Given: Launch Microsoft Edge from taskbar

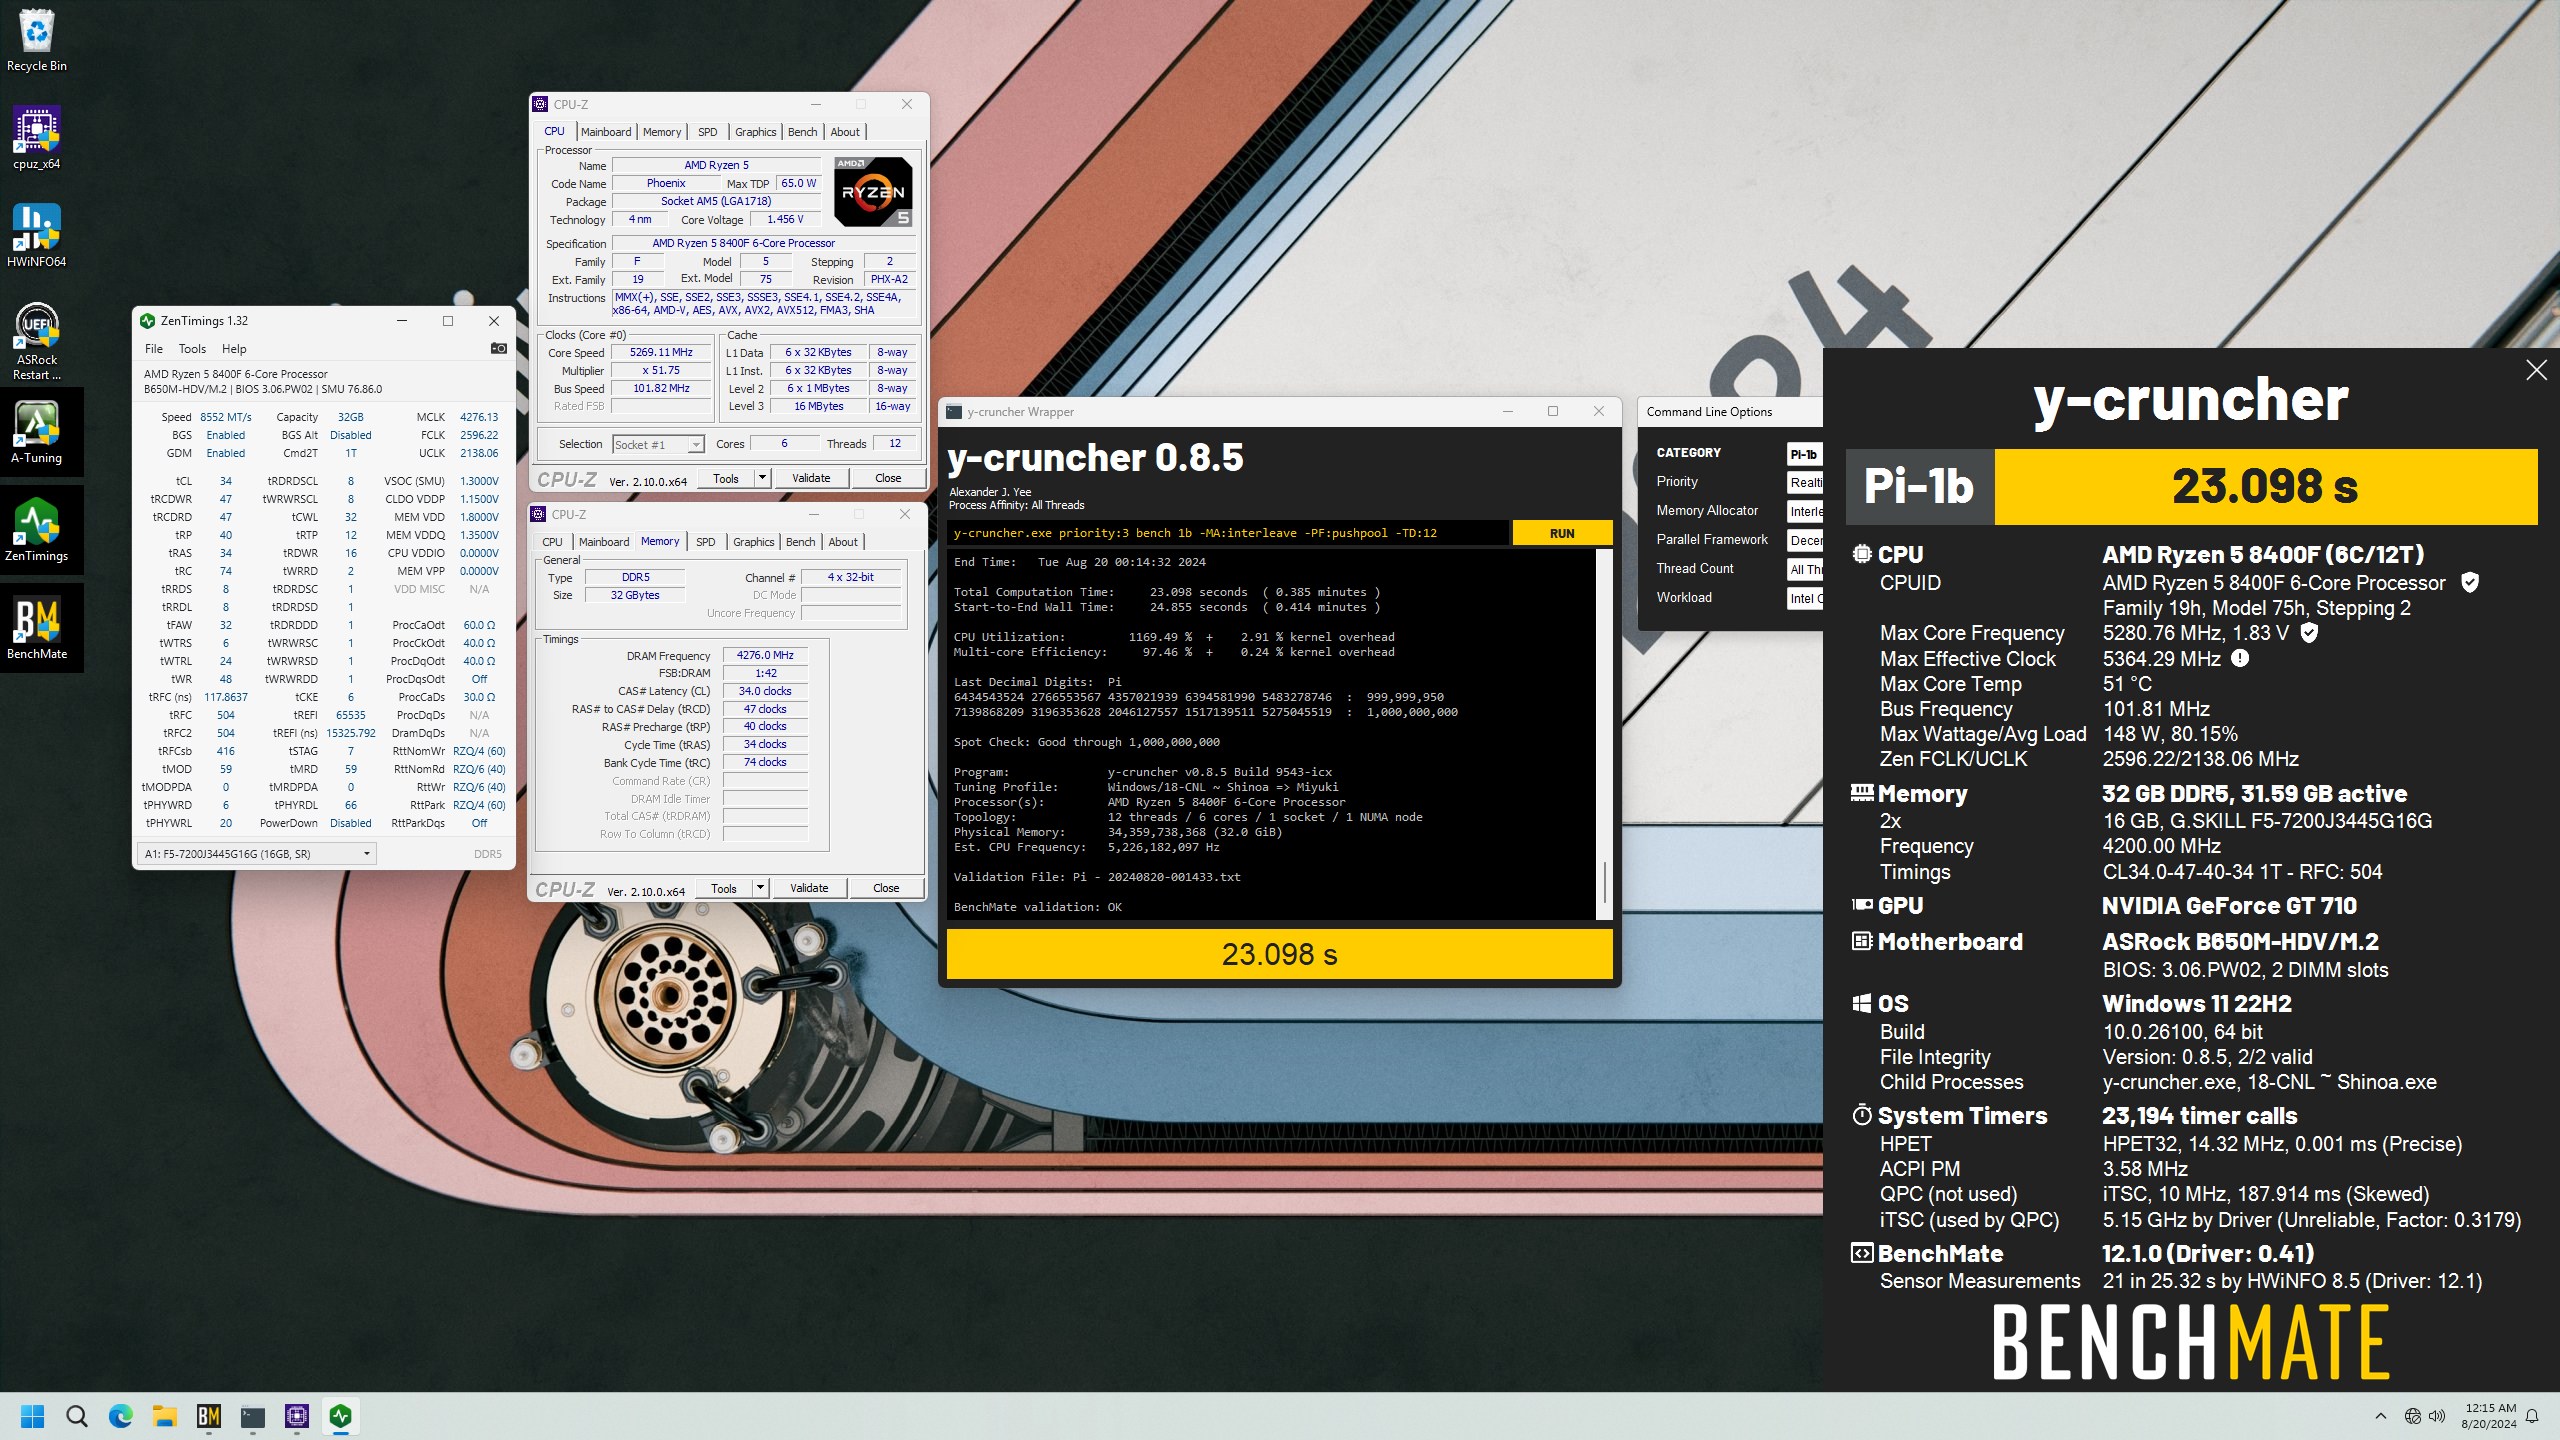Looking at the screenshot, I should [x=121, y=1416].
